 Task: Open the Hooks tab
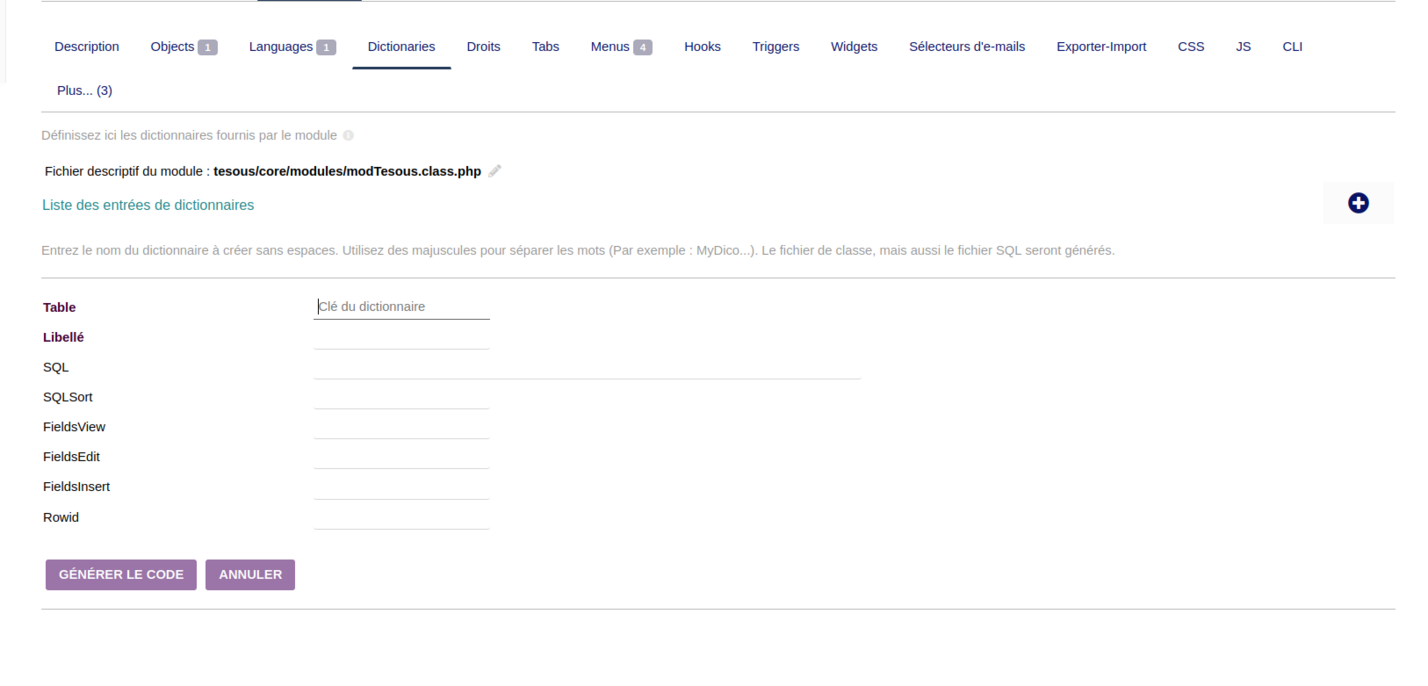[702, 46]
